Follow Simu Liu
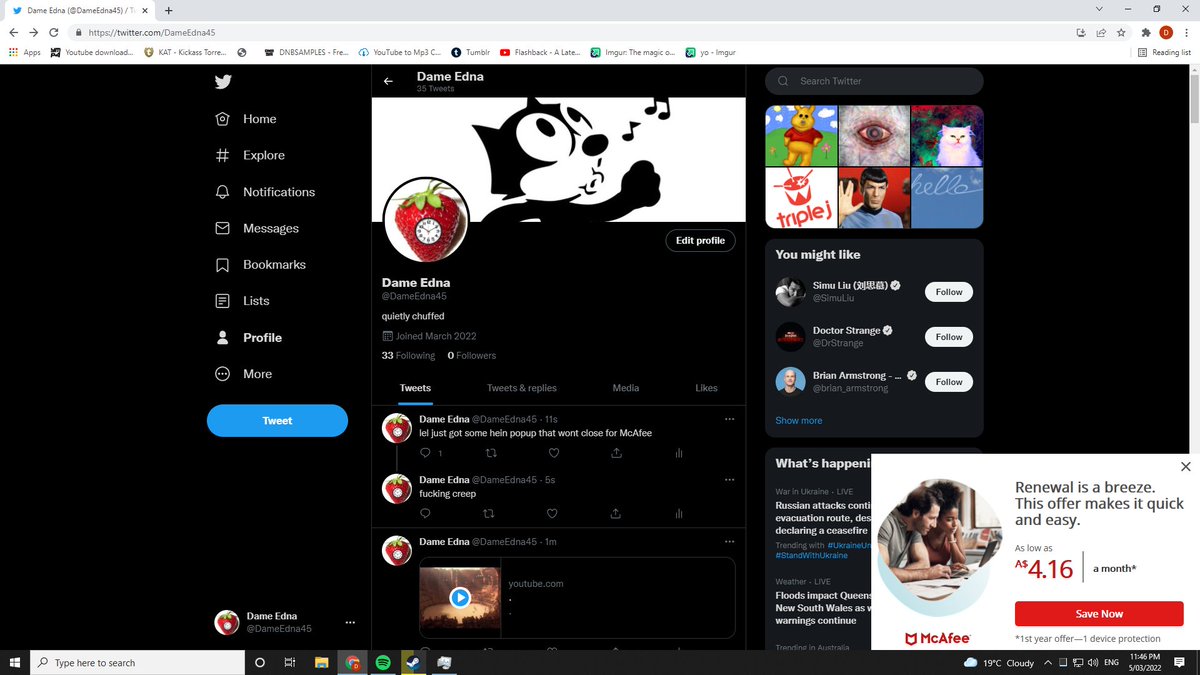Image resolution: width=1200 pixels, height=675 pixels. (949, 292)
